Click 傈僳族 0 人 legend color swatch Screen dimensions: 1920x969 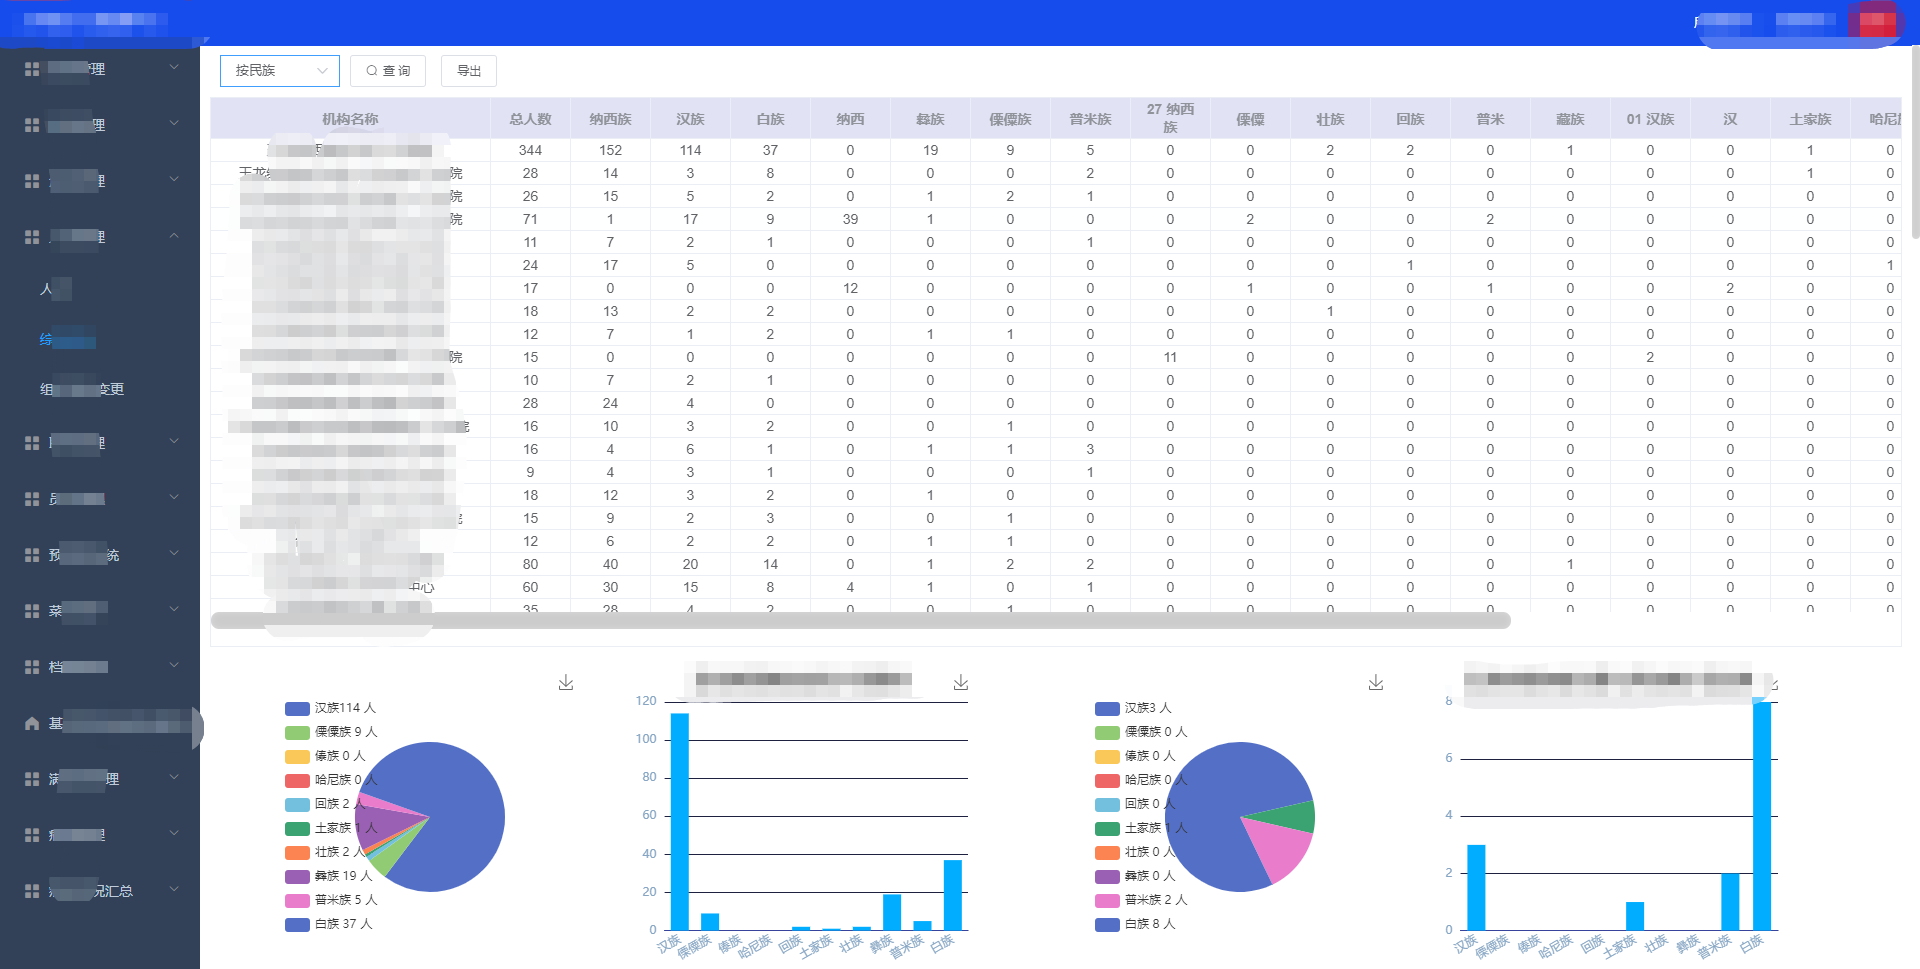pyautogui.click(x=1107, y=732)
